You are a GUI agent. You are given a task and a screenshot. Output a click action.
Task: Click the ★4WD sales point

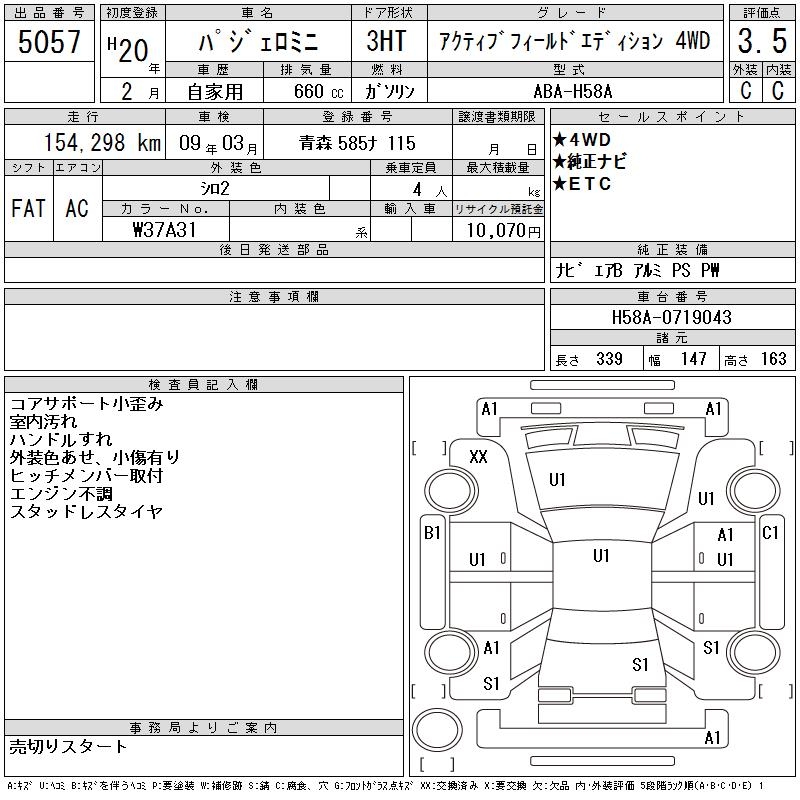[x=581, y=140]
